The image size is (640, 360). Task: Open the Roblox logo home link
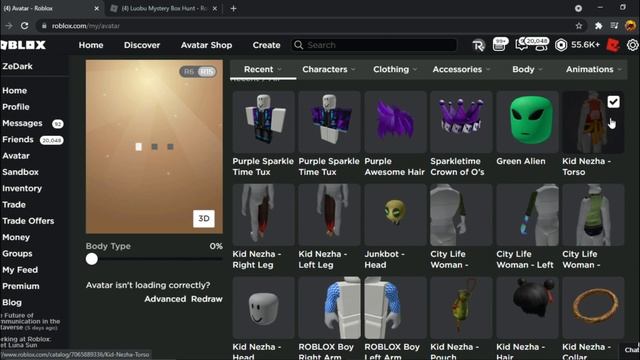[23, 45]
